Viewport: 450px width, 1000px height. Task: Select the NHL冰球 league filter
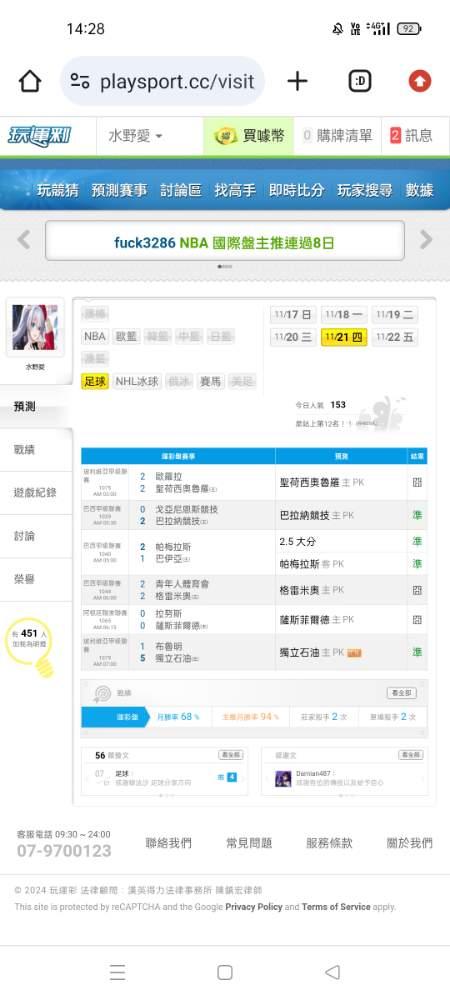pos(136,381)
